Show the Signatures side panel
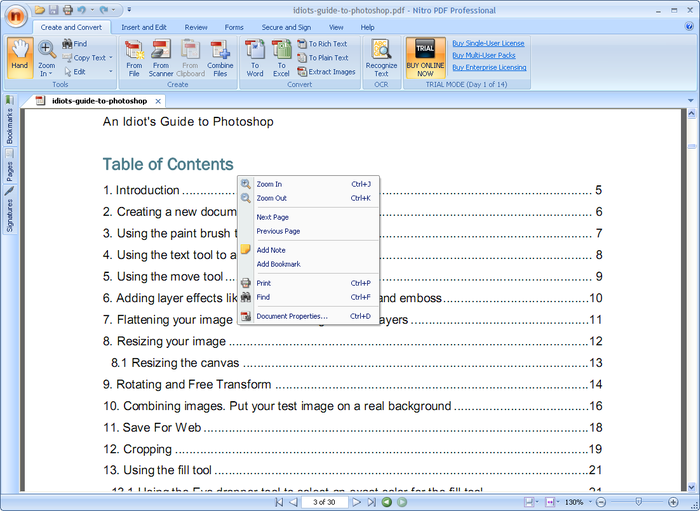Image resolution: width=700 pixels, height=511 pixels. [x=9, y=210]
